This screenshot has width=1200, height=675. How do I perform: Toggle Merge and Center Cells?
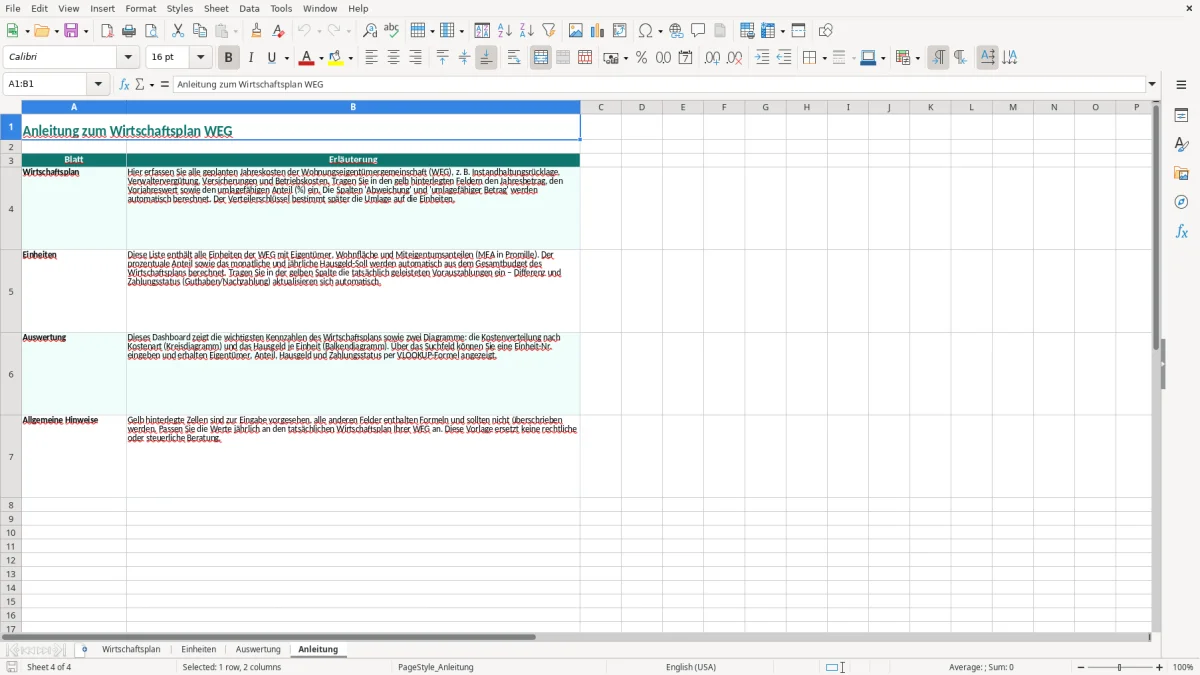tap(541, 58)
